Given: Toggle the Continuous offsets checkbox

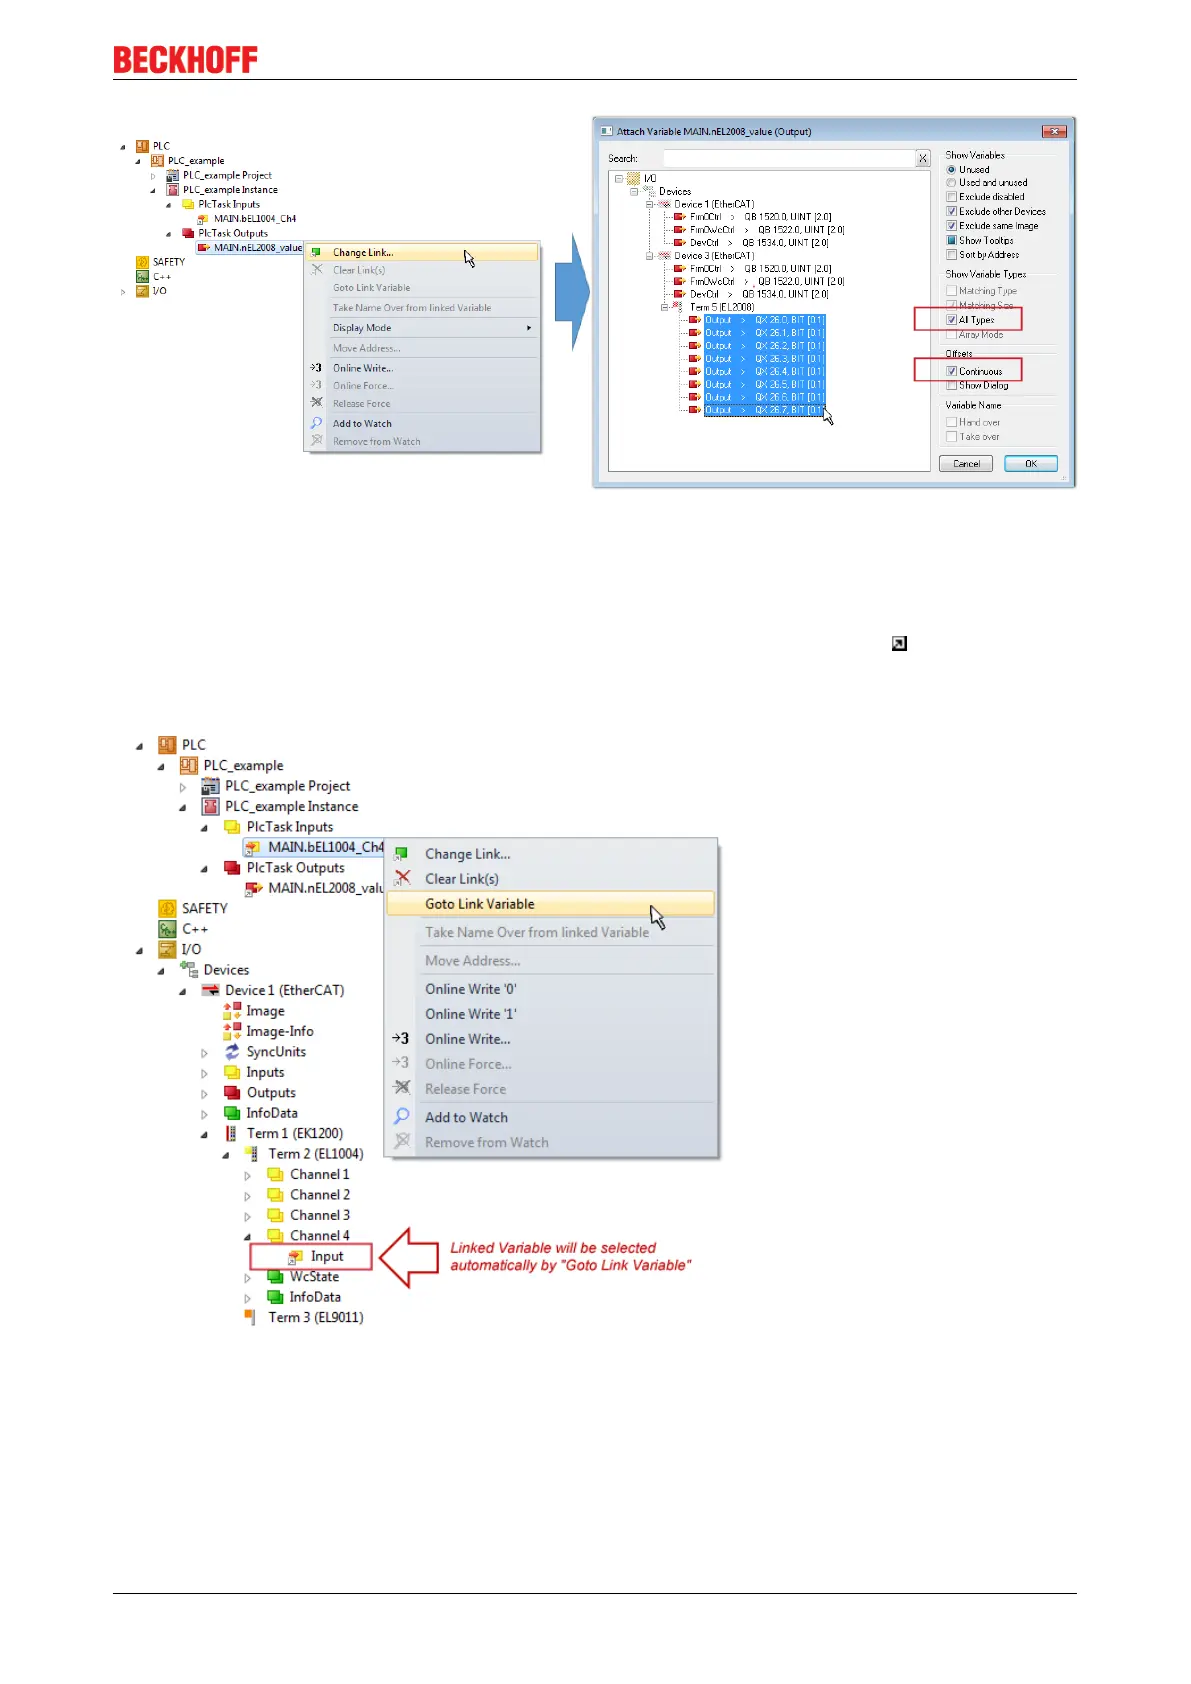Looking at the screenshot, I should (x=951, y=371).
